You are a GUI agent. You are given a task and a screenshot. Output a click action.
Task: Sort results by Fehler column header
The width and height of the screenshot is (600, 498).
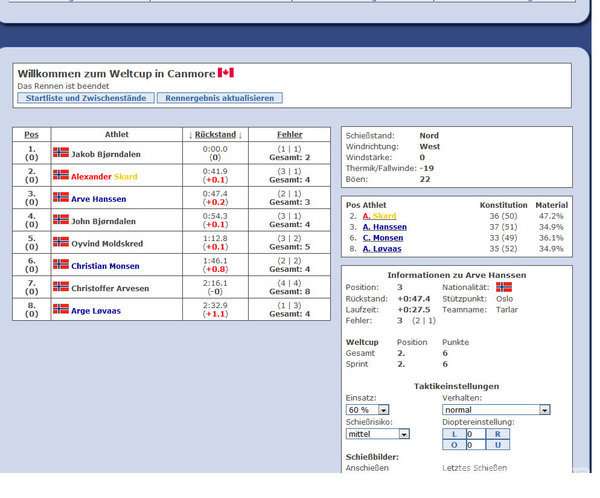coord(290,134)
